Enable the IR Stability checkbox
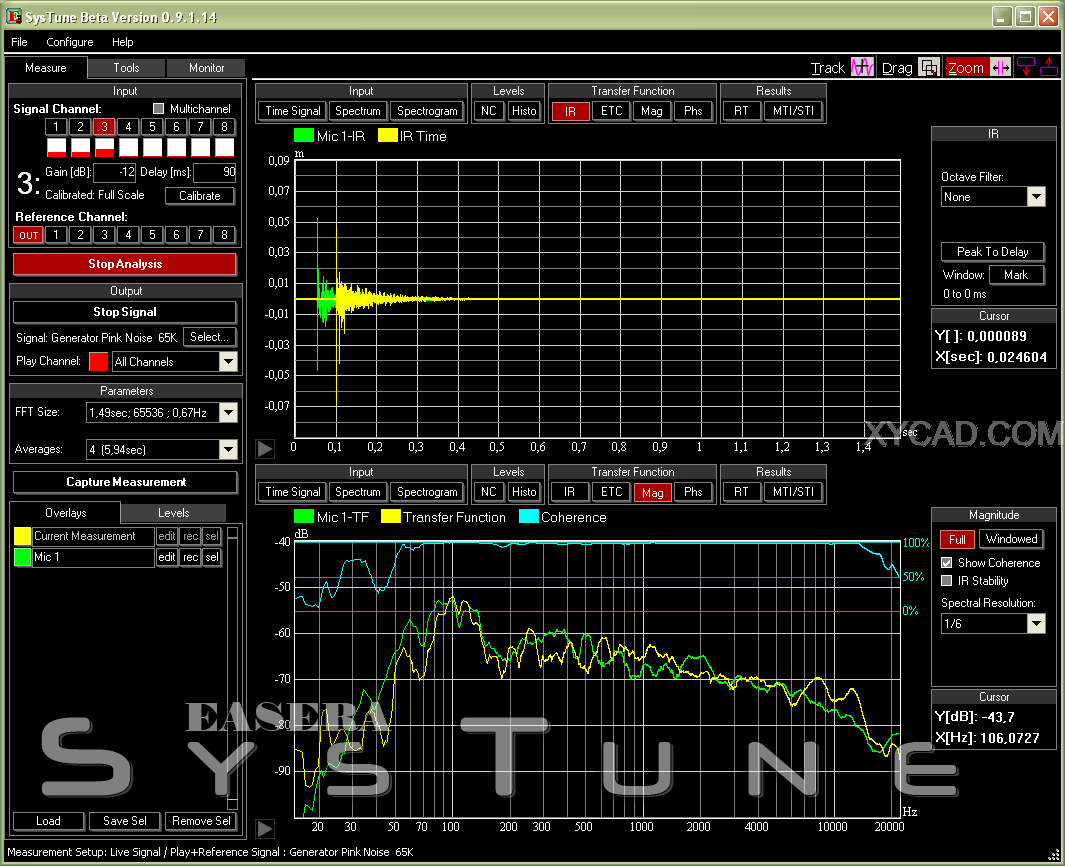This screenshot has width=1065, height=866. tap(946, 581)
